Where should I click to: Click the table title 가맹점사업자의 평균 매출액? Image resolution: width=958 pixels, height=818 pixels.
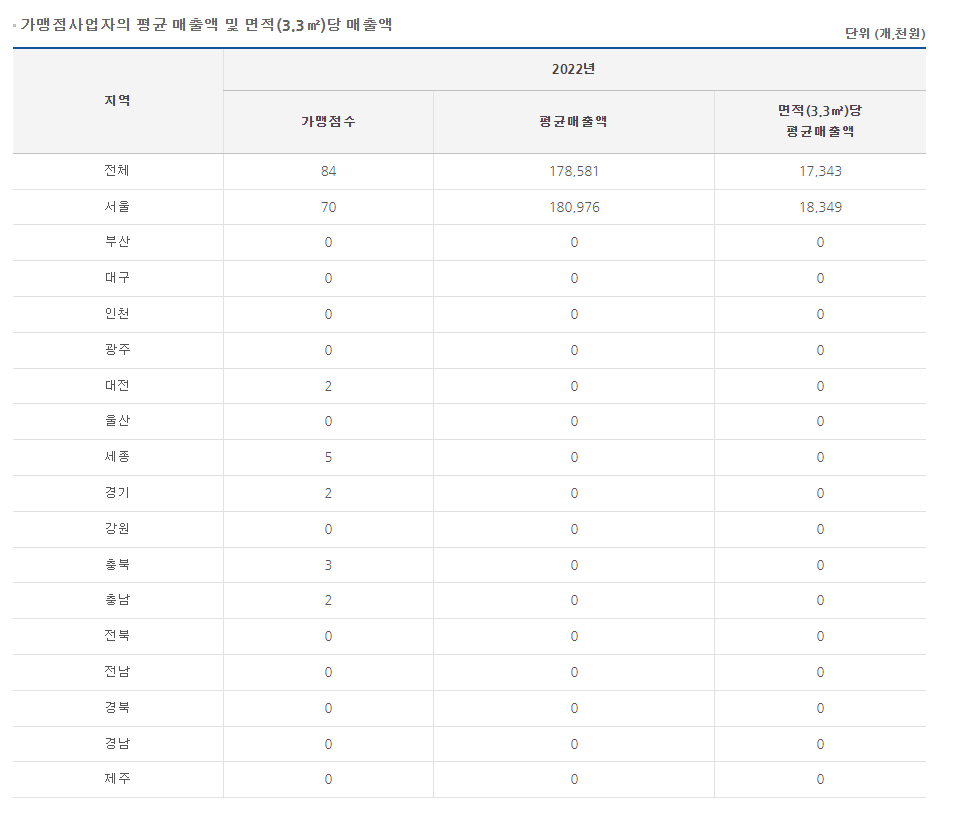[119, 25]
